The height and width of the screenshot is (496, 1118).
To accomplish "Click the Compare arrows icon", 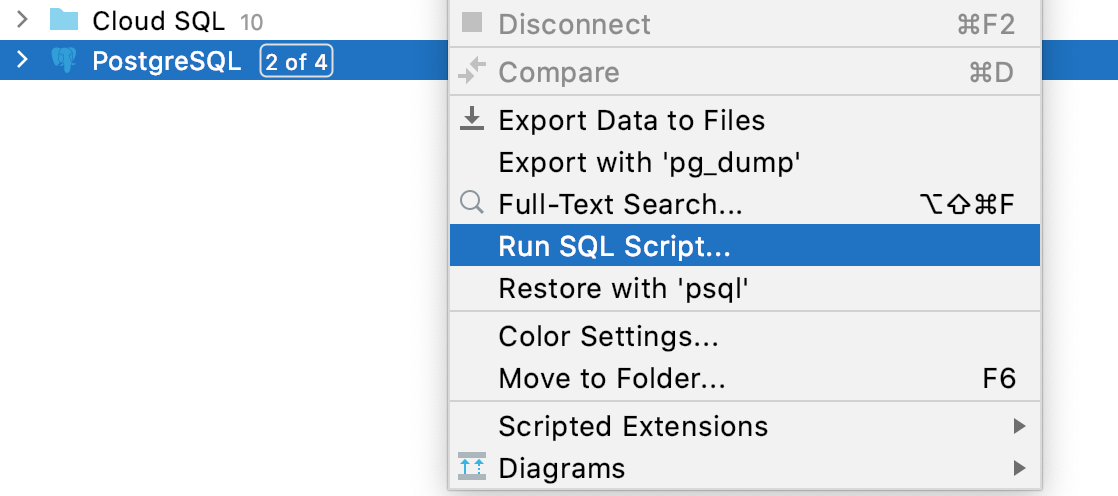I will (471, 72).
